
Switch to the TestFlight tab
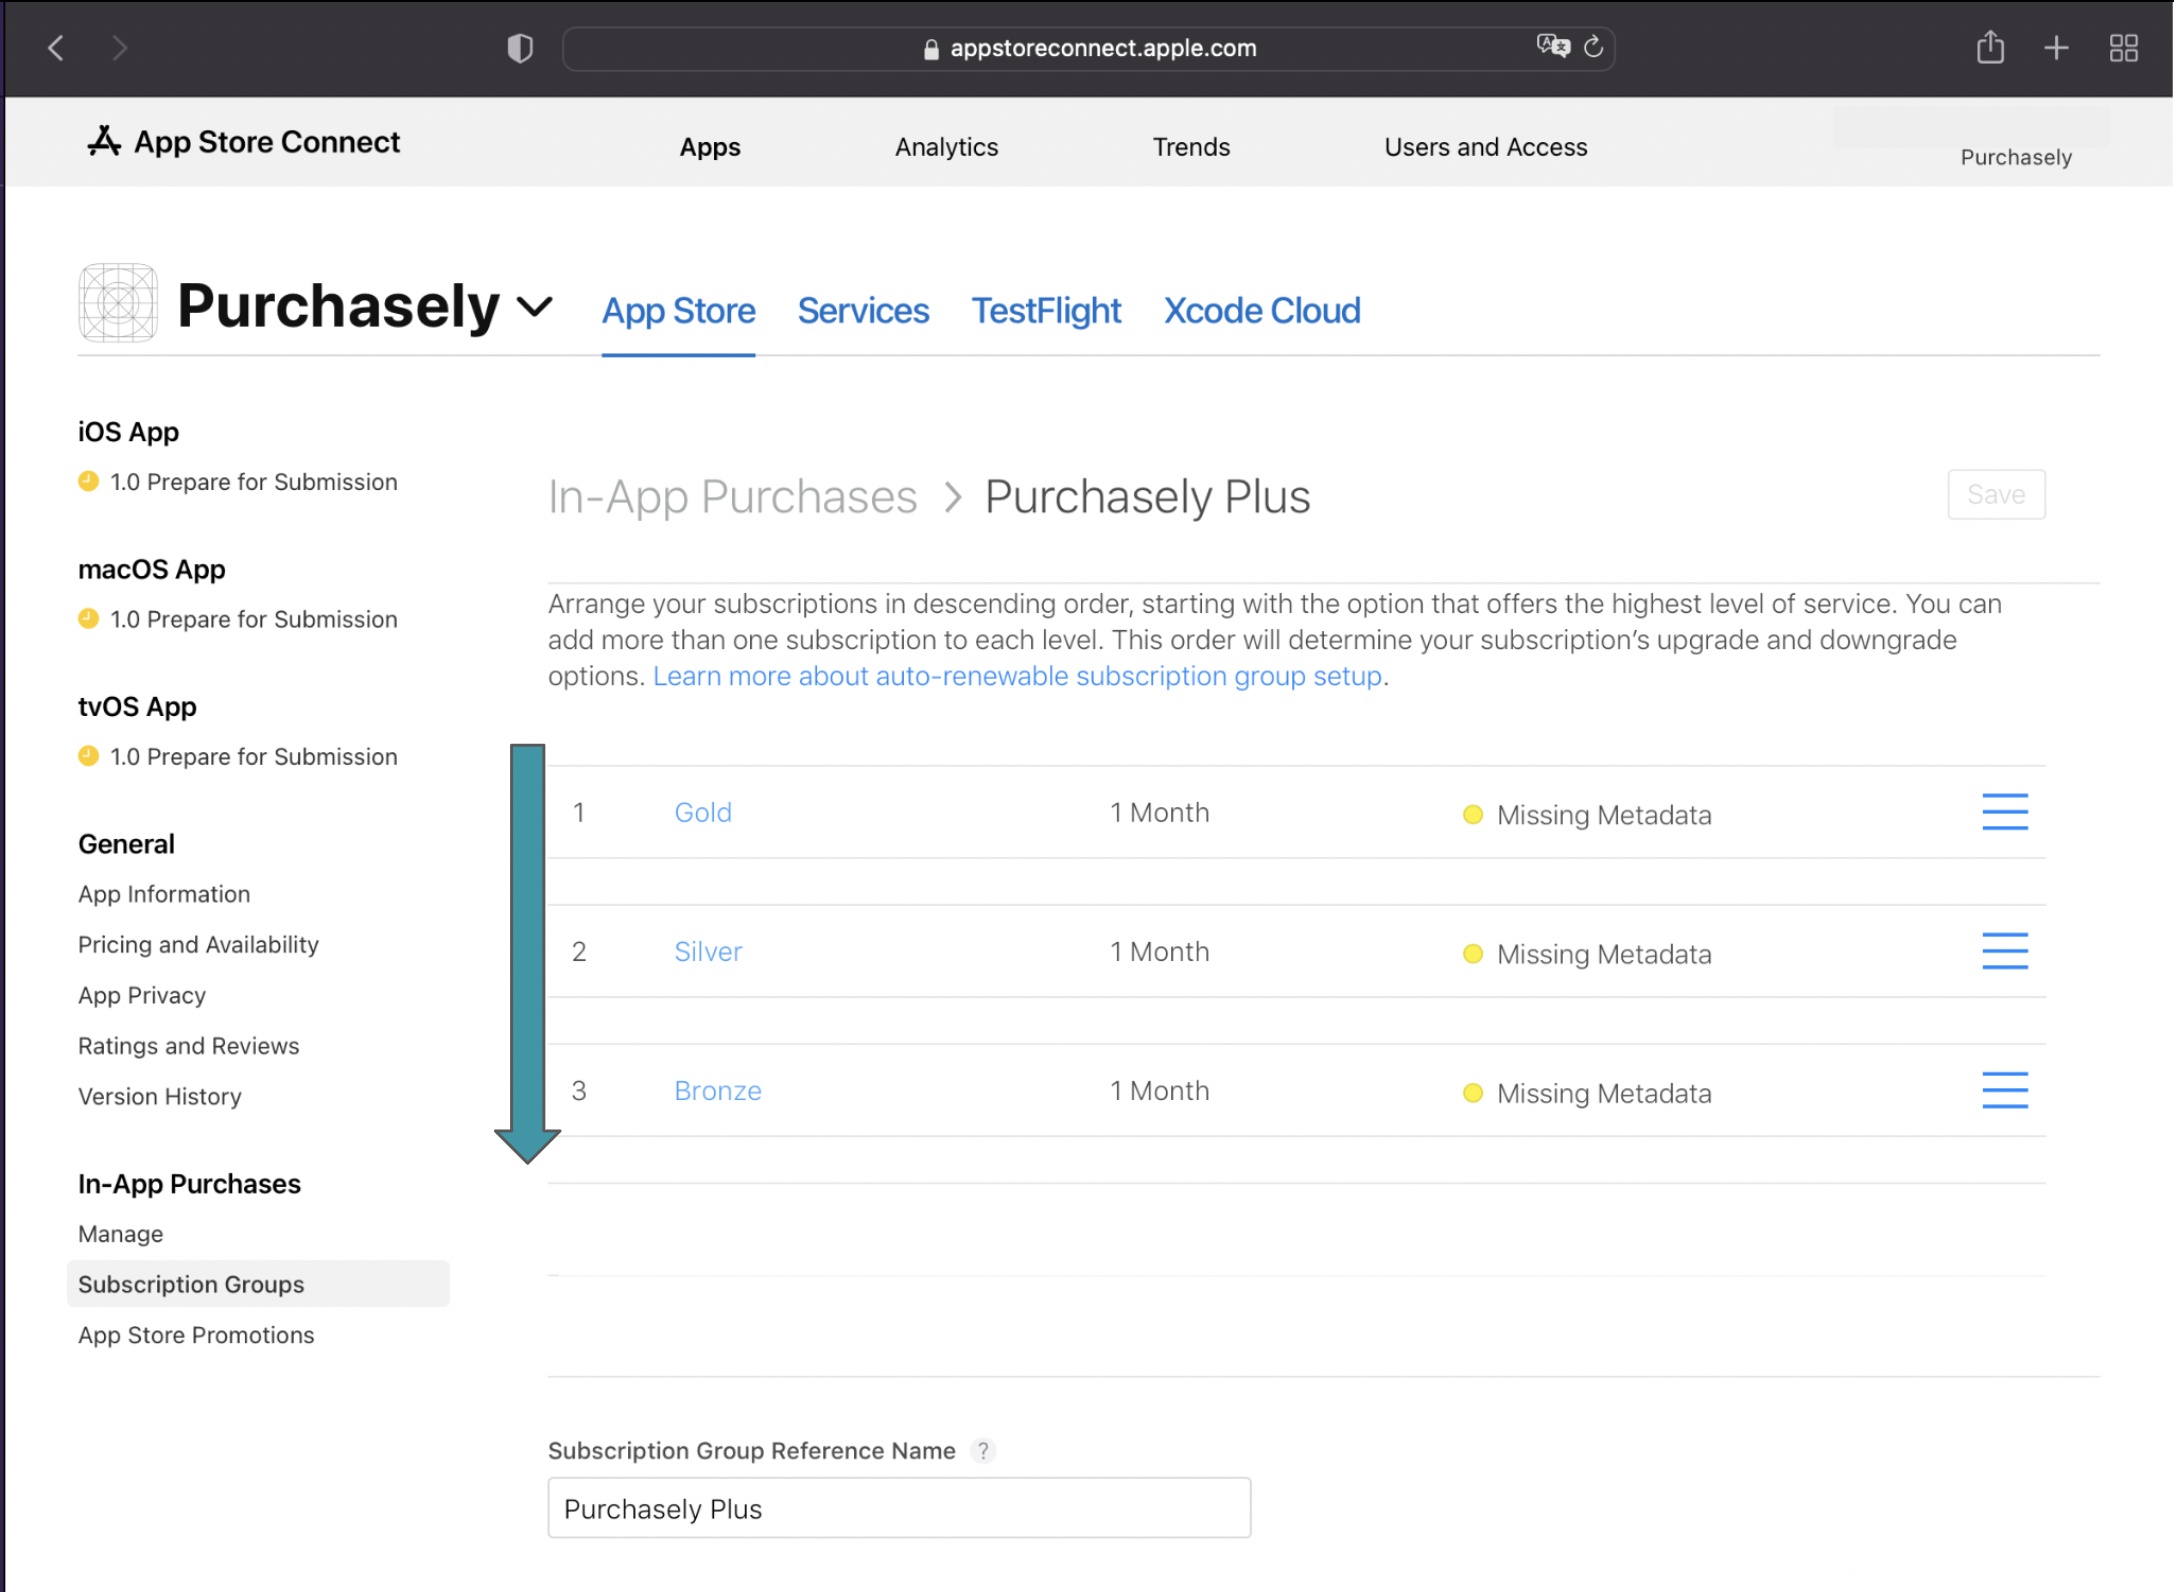pyautogui.click(x=1046, y=311)
